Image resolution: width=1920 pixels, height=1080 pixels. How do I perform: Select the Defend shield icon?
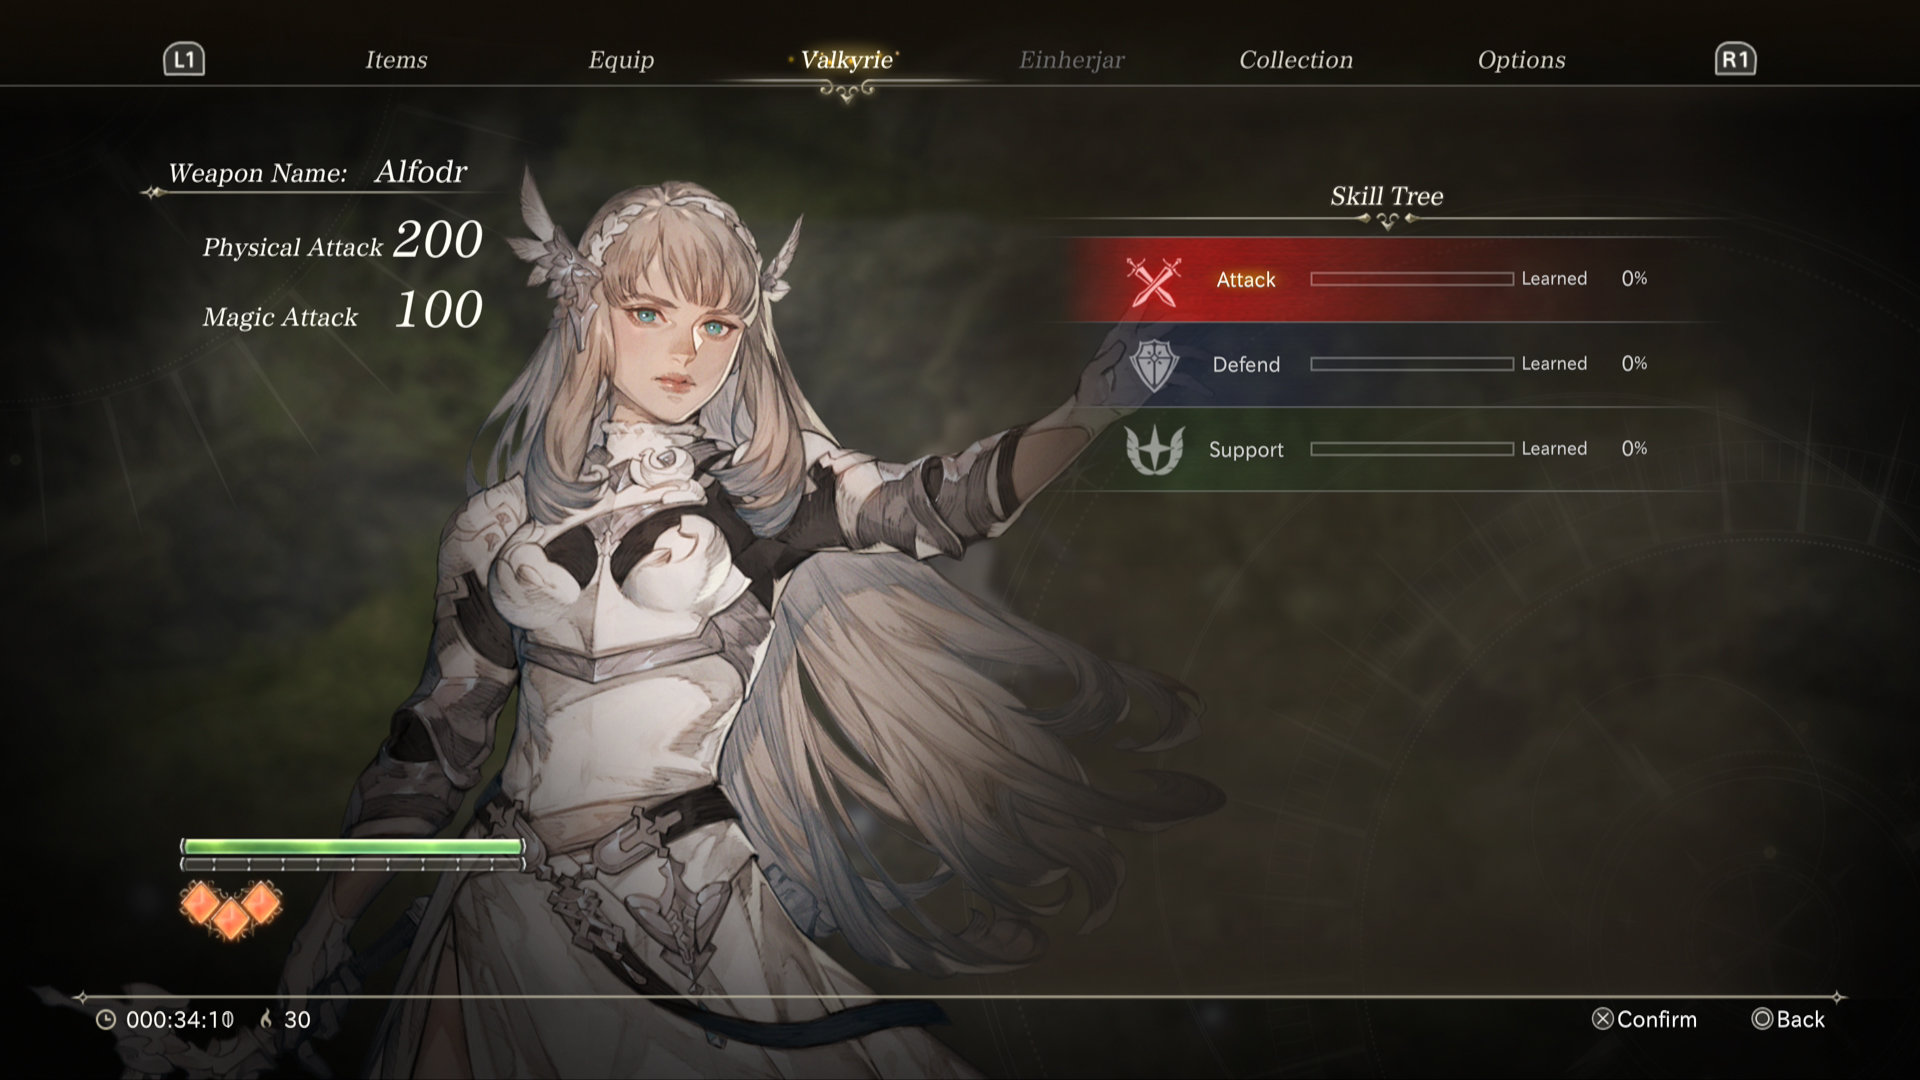(1151, 363)
